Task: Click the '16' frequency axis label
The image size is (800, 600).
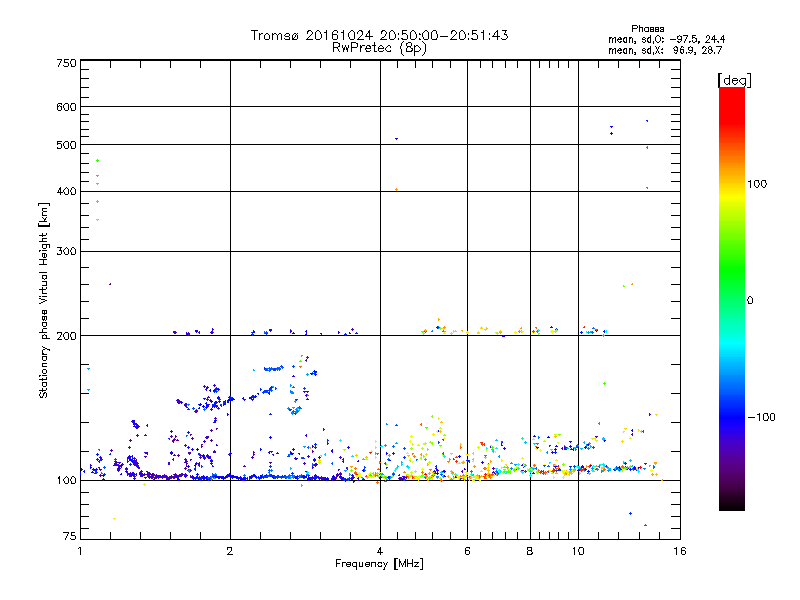Action: [680, 551]
